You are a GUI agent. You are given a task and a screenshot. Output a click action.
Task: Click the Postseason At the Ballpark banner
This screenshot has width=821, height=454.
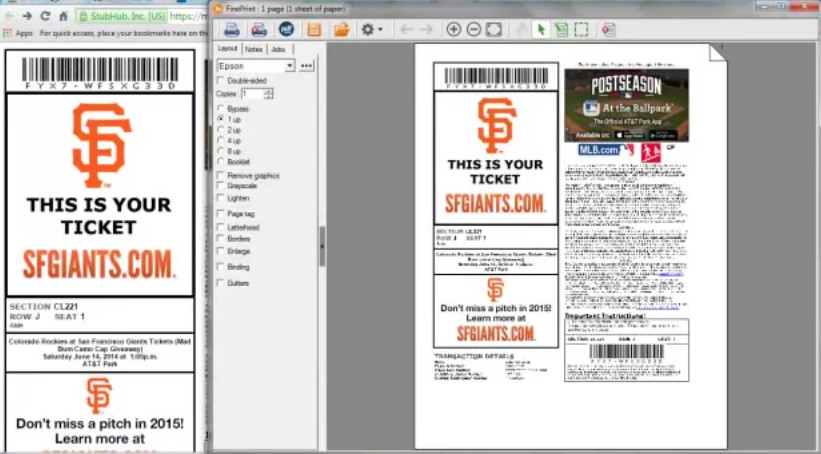pyautogui.click(x=626, y=105)
